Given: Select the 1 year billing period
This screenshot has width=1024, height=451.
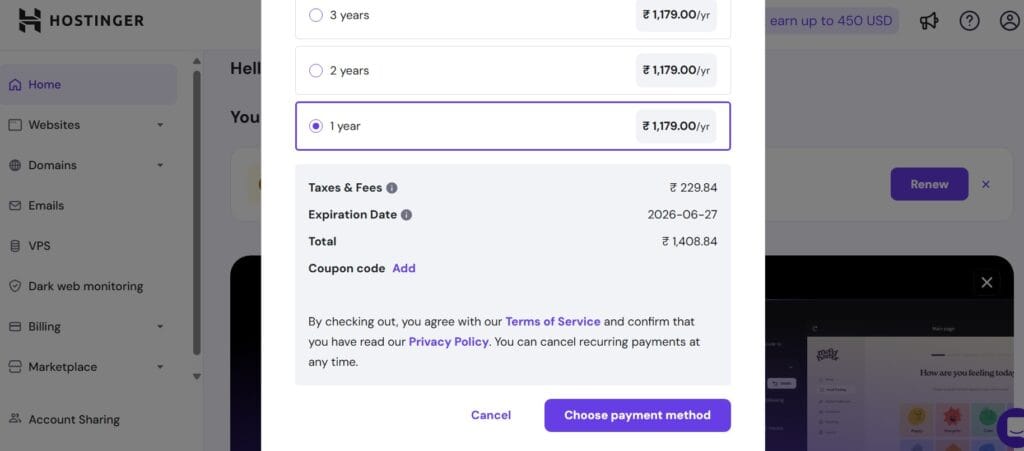Looking at the screenshot, I should (513, 126).
